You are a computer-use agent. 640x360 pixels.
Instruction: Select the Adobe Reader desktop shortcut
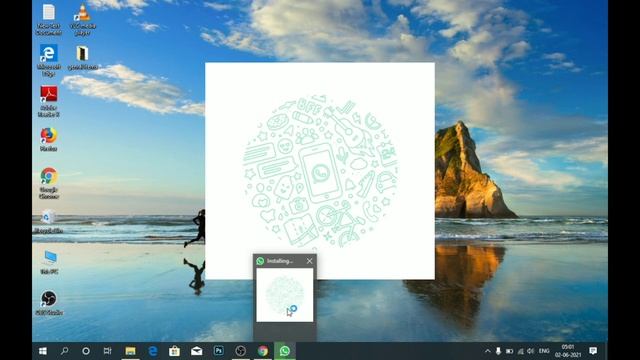coord(49,101)
